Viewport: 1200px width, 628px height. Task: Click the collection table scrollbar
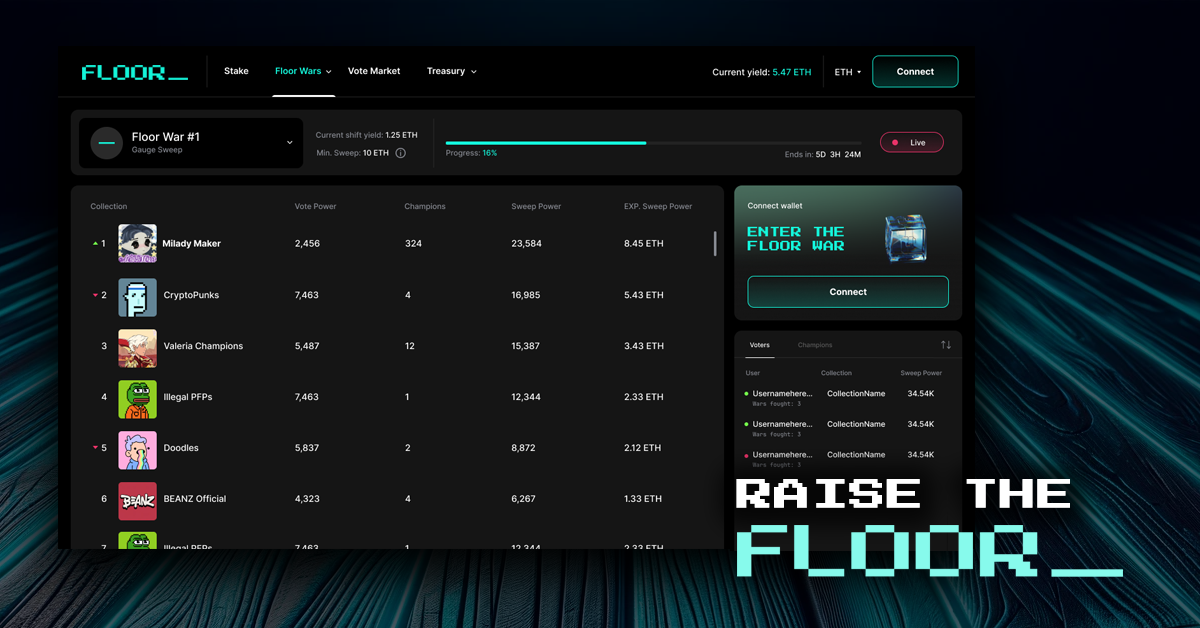[714, 244]
